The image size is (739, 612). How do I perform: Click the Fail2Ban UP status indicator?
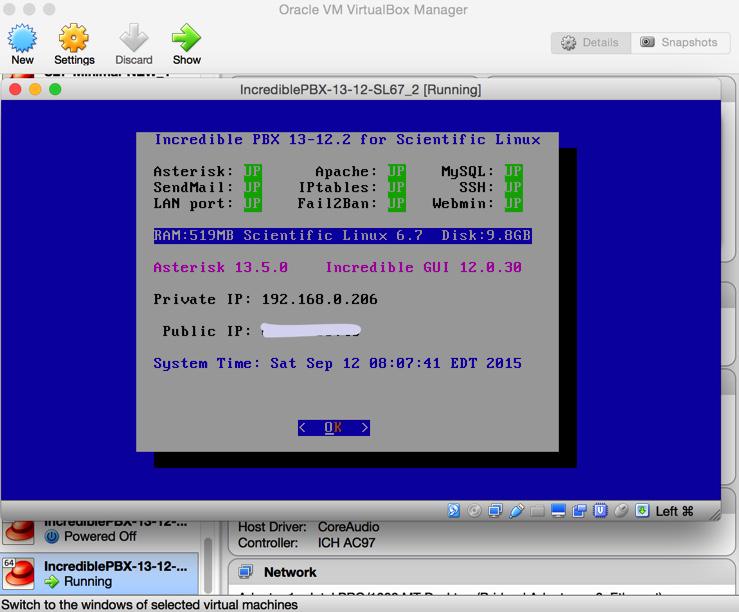[397, 203]
